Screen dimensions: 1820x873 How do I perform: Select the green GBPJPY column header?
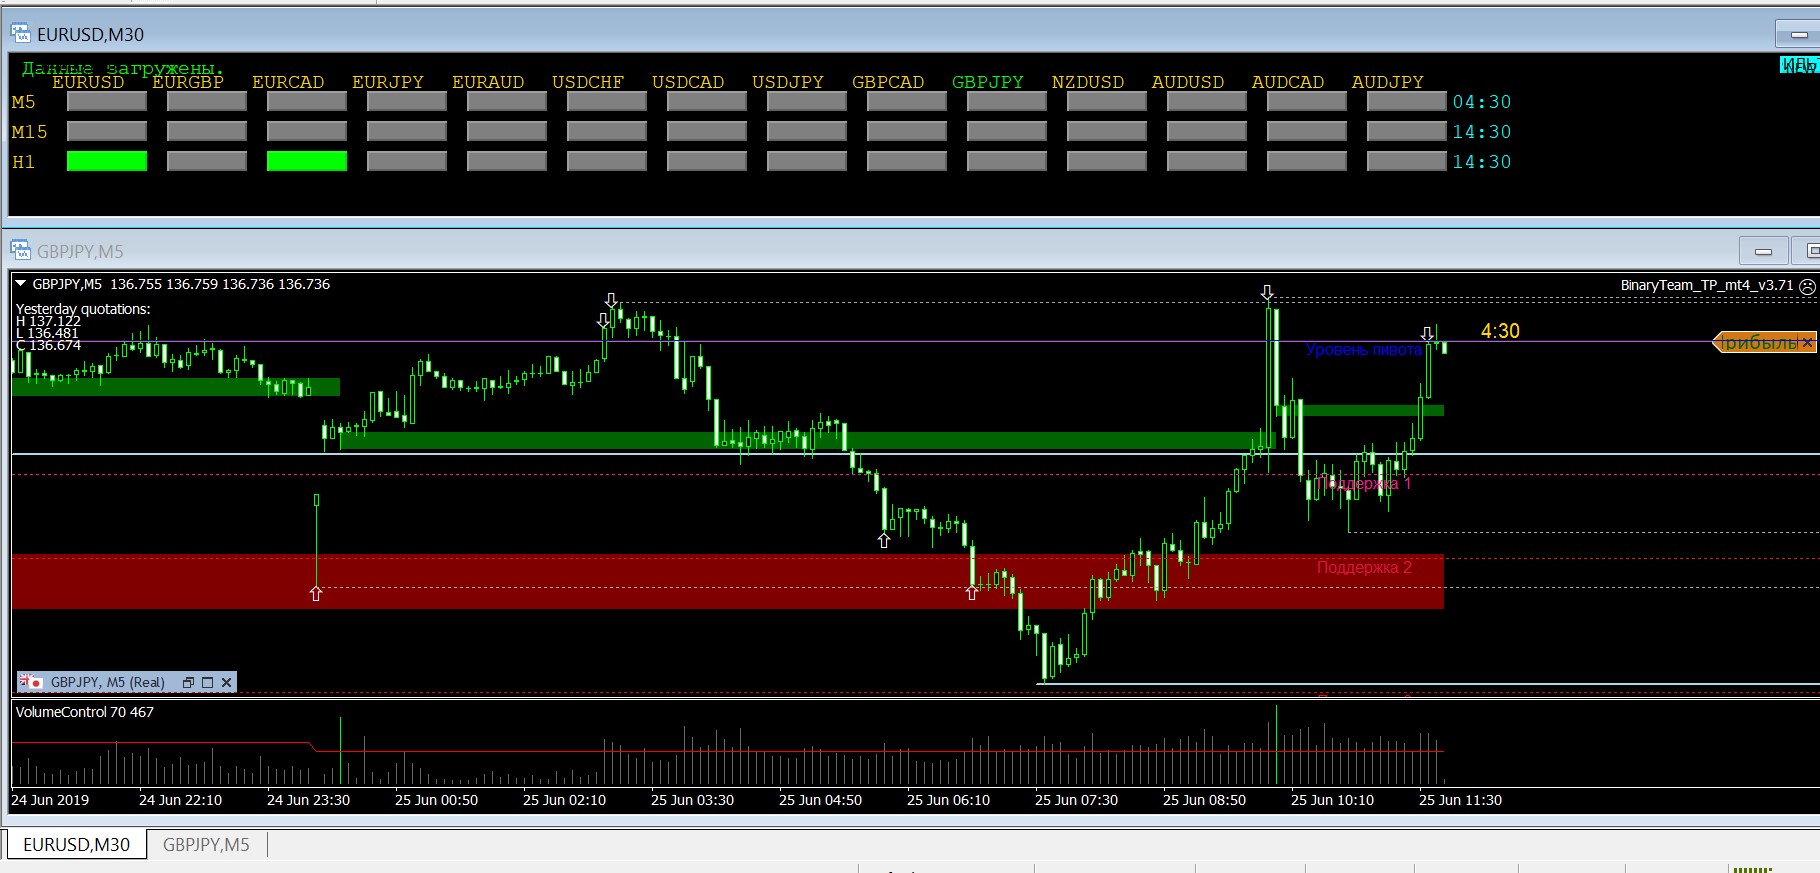(988, 82)
